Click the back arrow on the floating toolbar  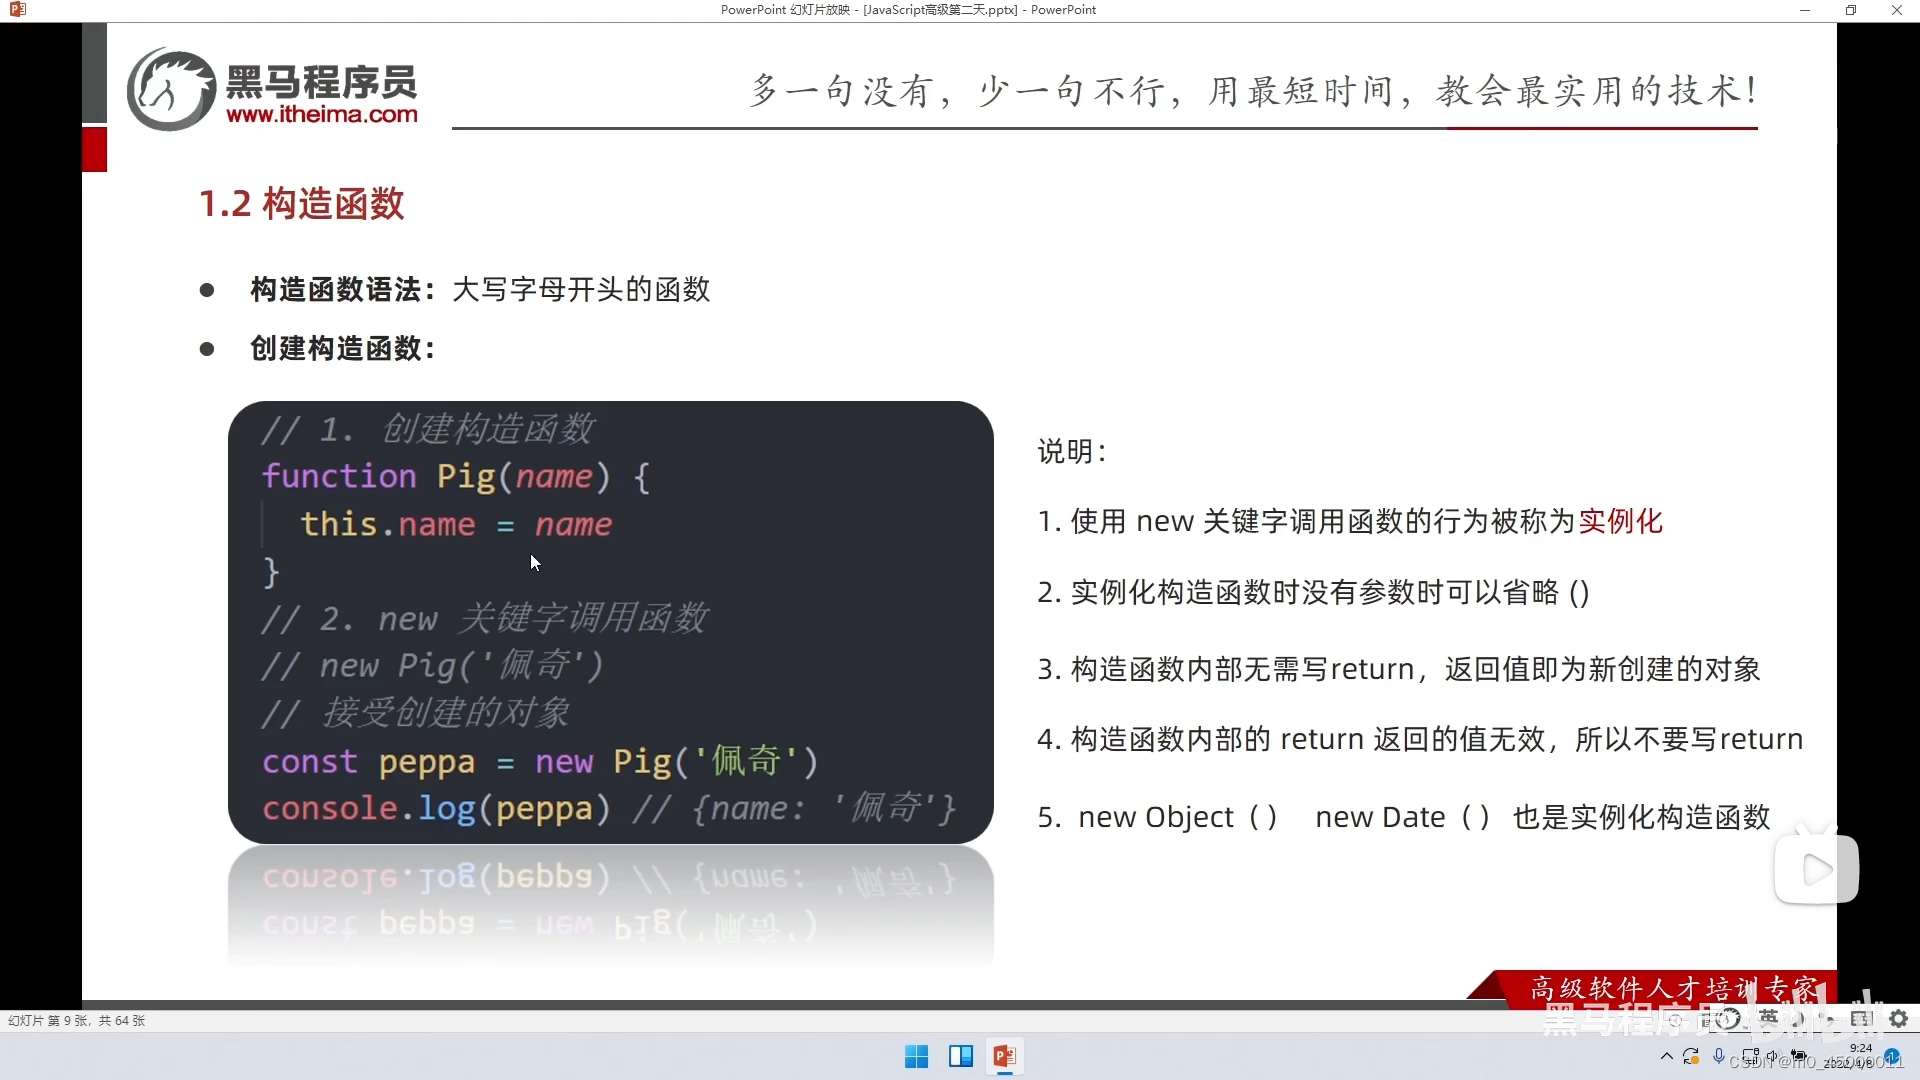(x=1676, y=1018)
